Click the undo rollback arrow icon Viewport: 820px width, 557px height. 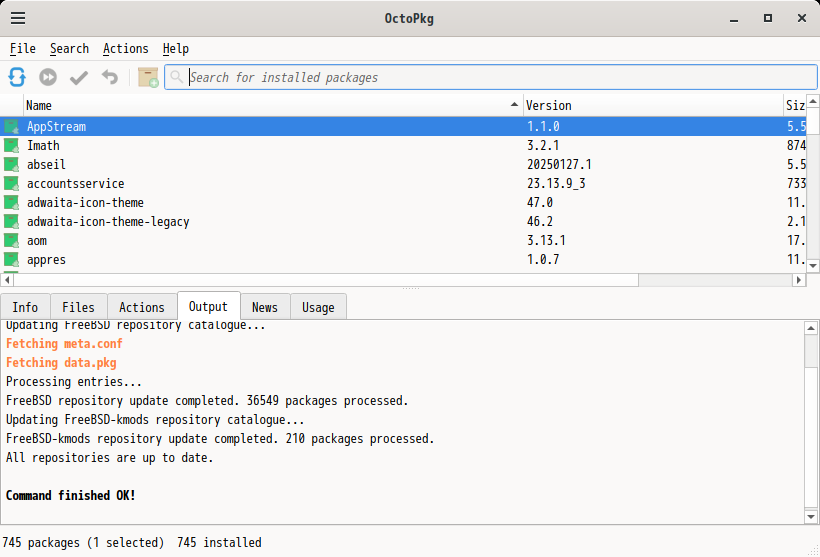pos(110,77)
